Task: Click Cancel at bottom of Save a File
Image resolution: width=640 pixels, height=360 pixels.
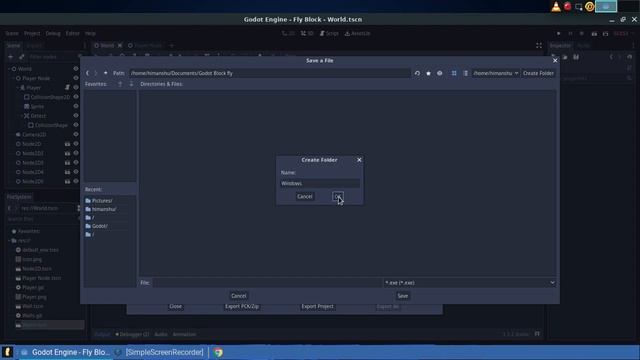Action: pos(239,296)
